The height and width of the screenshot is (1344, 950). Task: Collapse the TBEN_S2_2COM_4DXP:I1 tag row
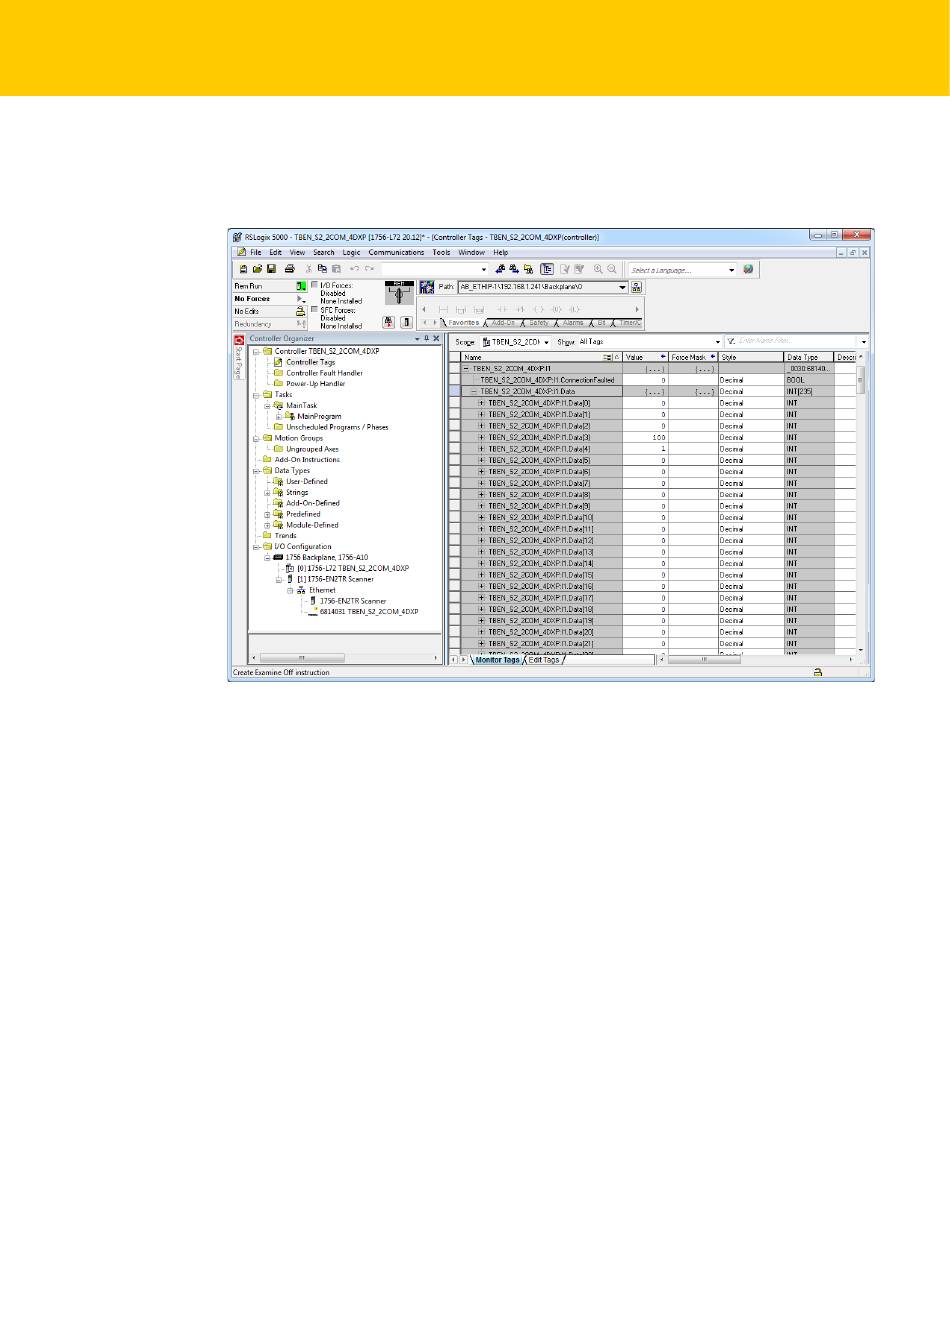click(466, 369)
